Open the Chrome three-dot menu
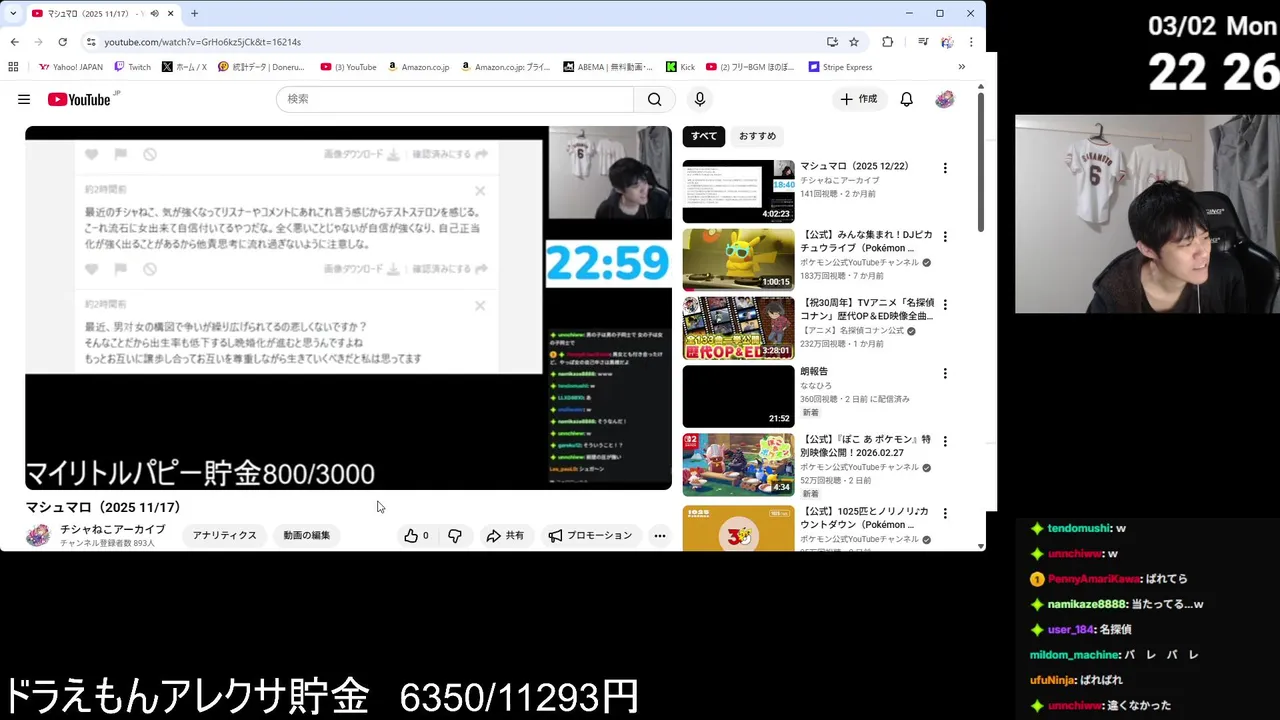Image resolution: width=1280 pixels, height=720 pixels. click(x=971, y=42)
